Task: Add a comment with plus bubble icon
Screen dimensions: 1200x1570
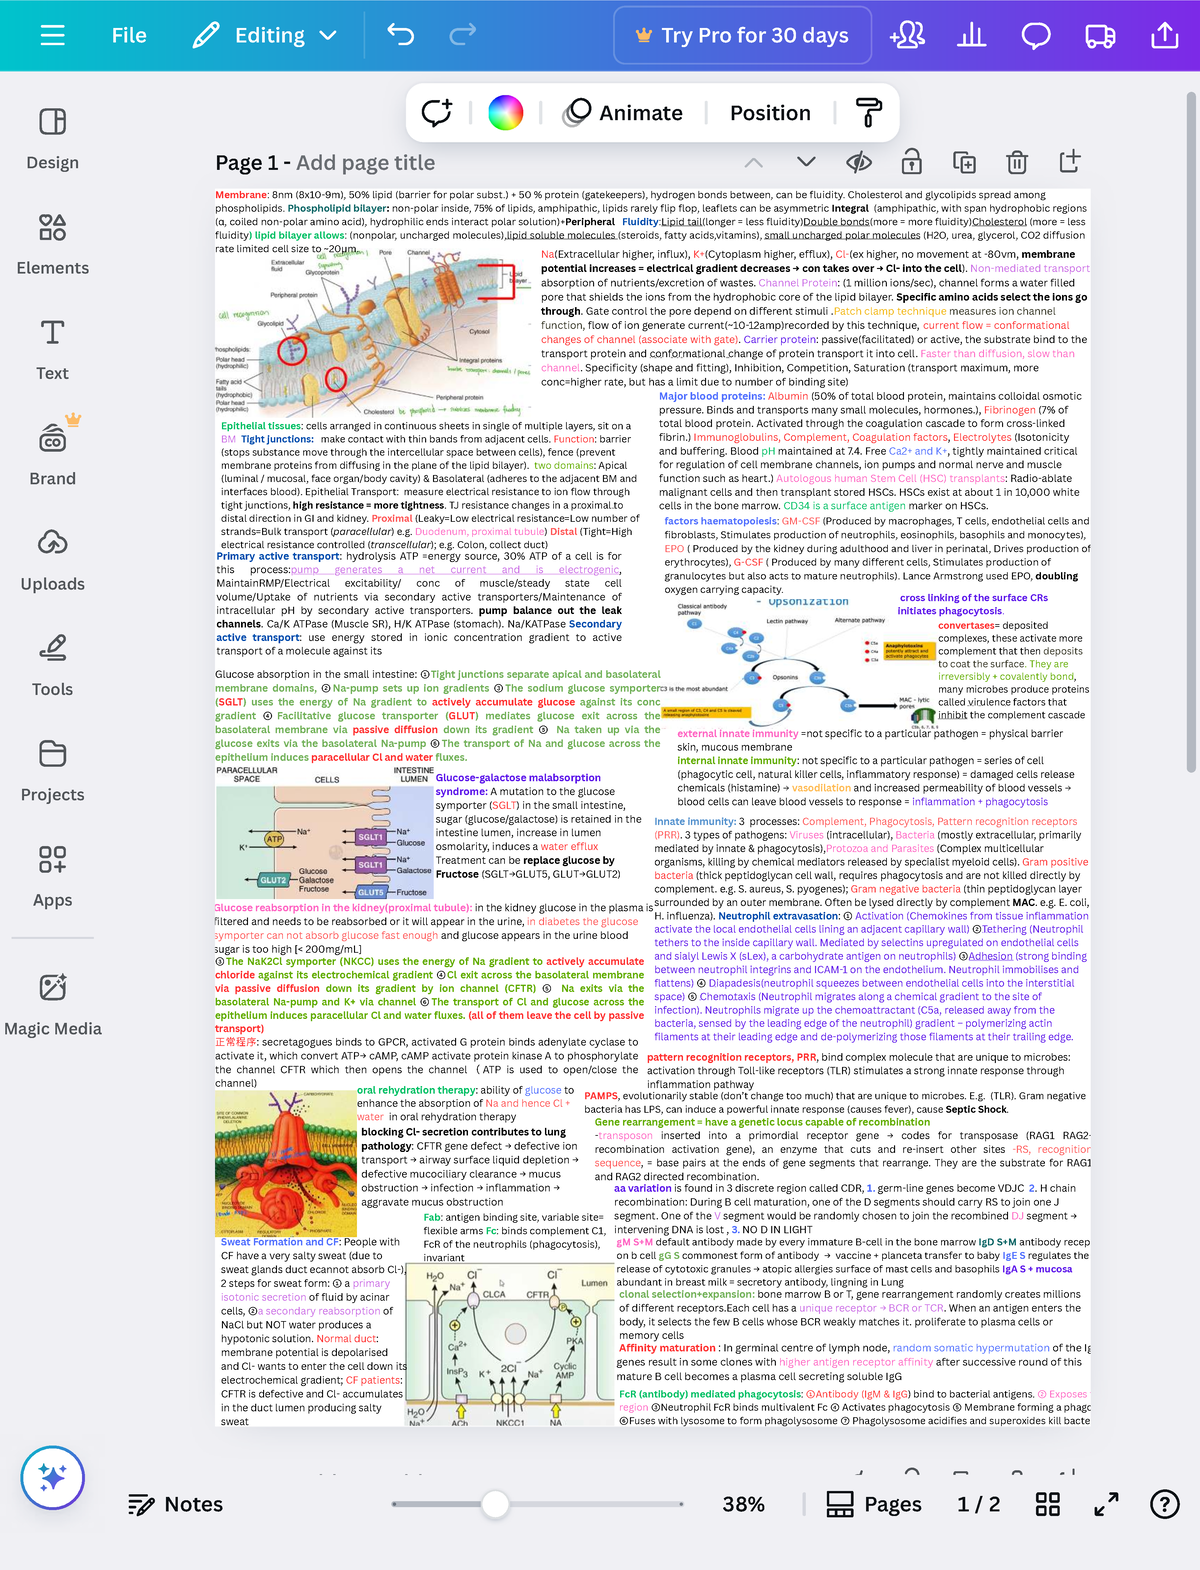Action: coord(437,113)
